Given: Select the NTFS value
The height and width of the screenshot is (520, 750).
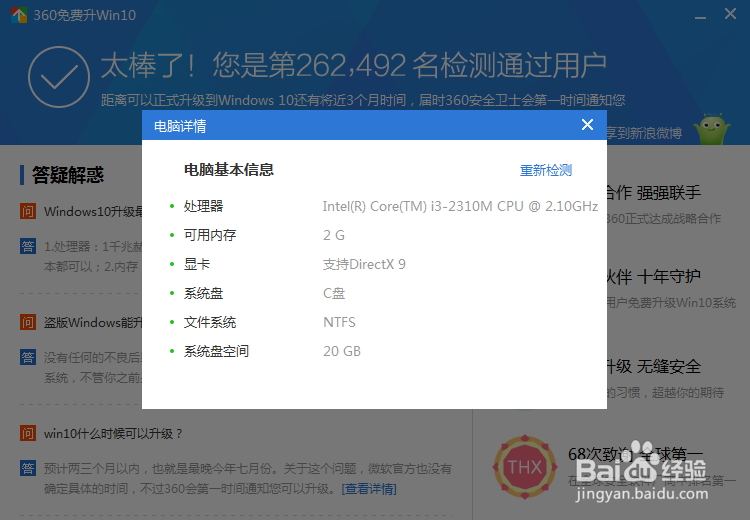Looking at the screenshot, I should [339, 322].
